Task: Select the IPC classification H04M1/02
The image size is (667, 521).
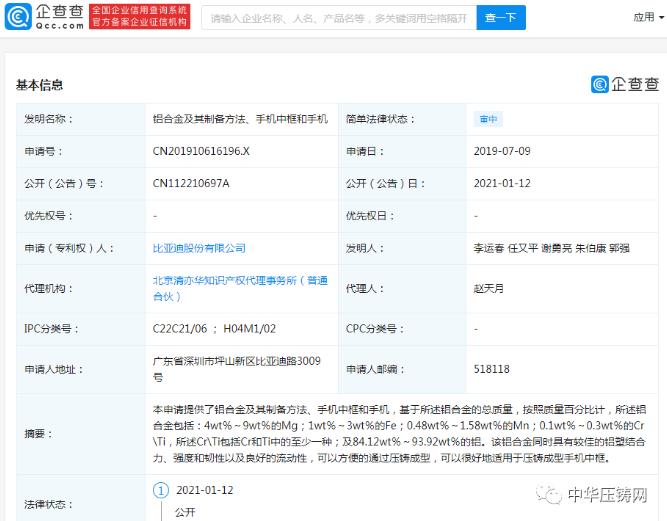Action: (249, 329)
